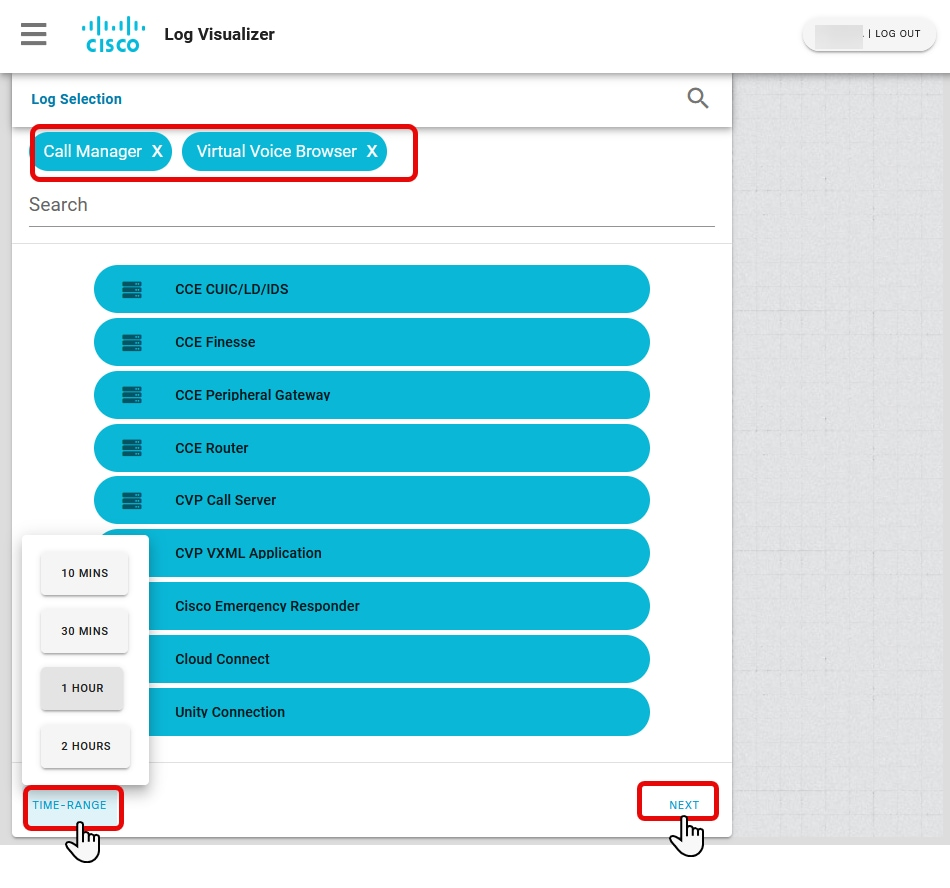Select the 30 MINS time range option
Screen dimensions: 950x888
(x=84, y=631)
